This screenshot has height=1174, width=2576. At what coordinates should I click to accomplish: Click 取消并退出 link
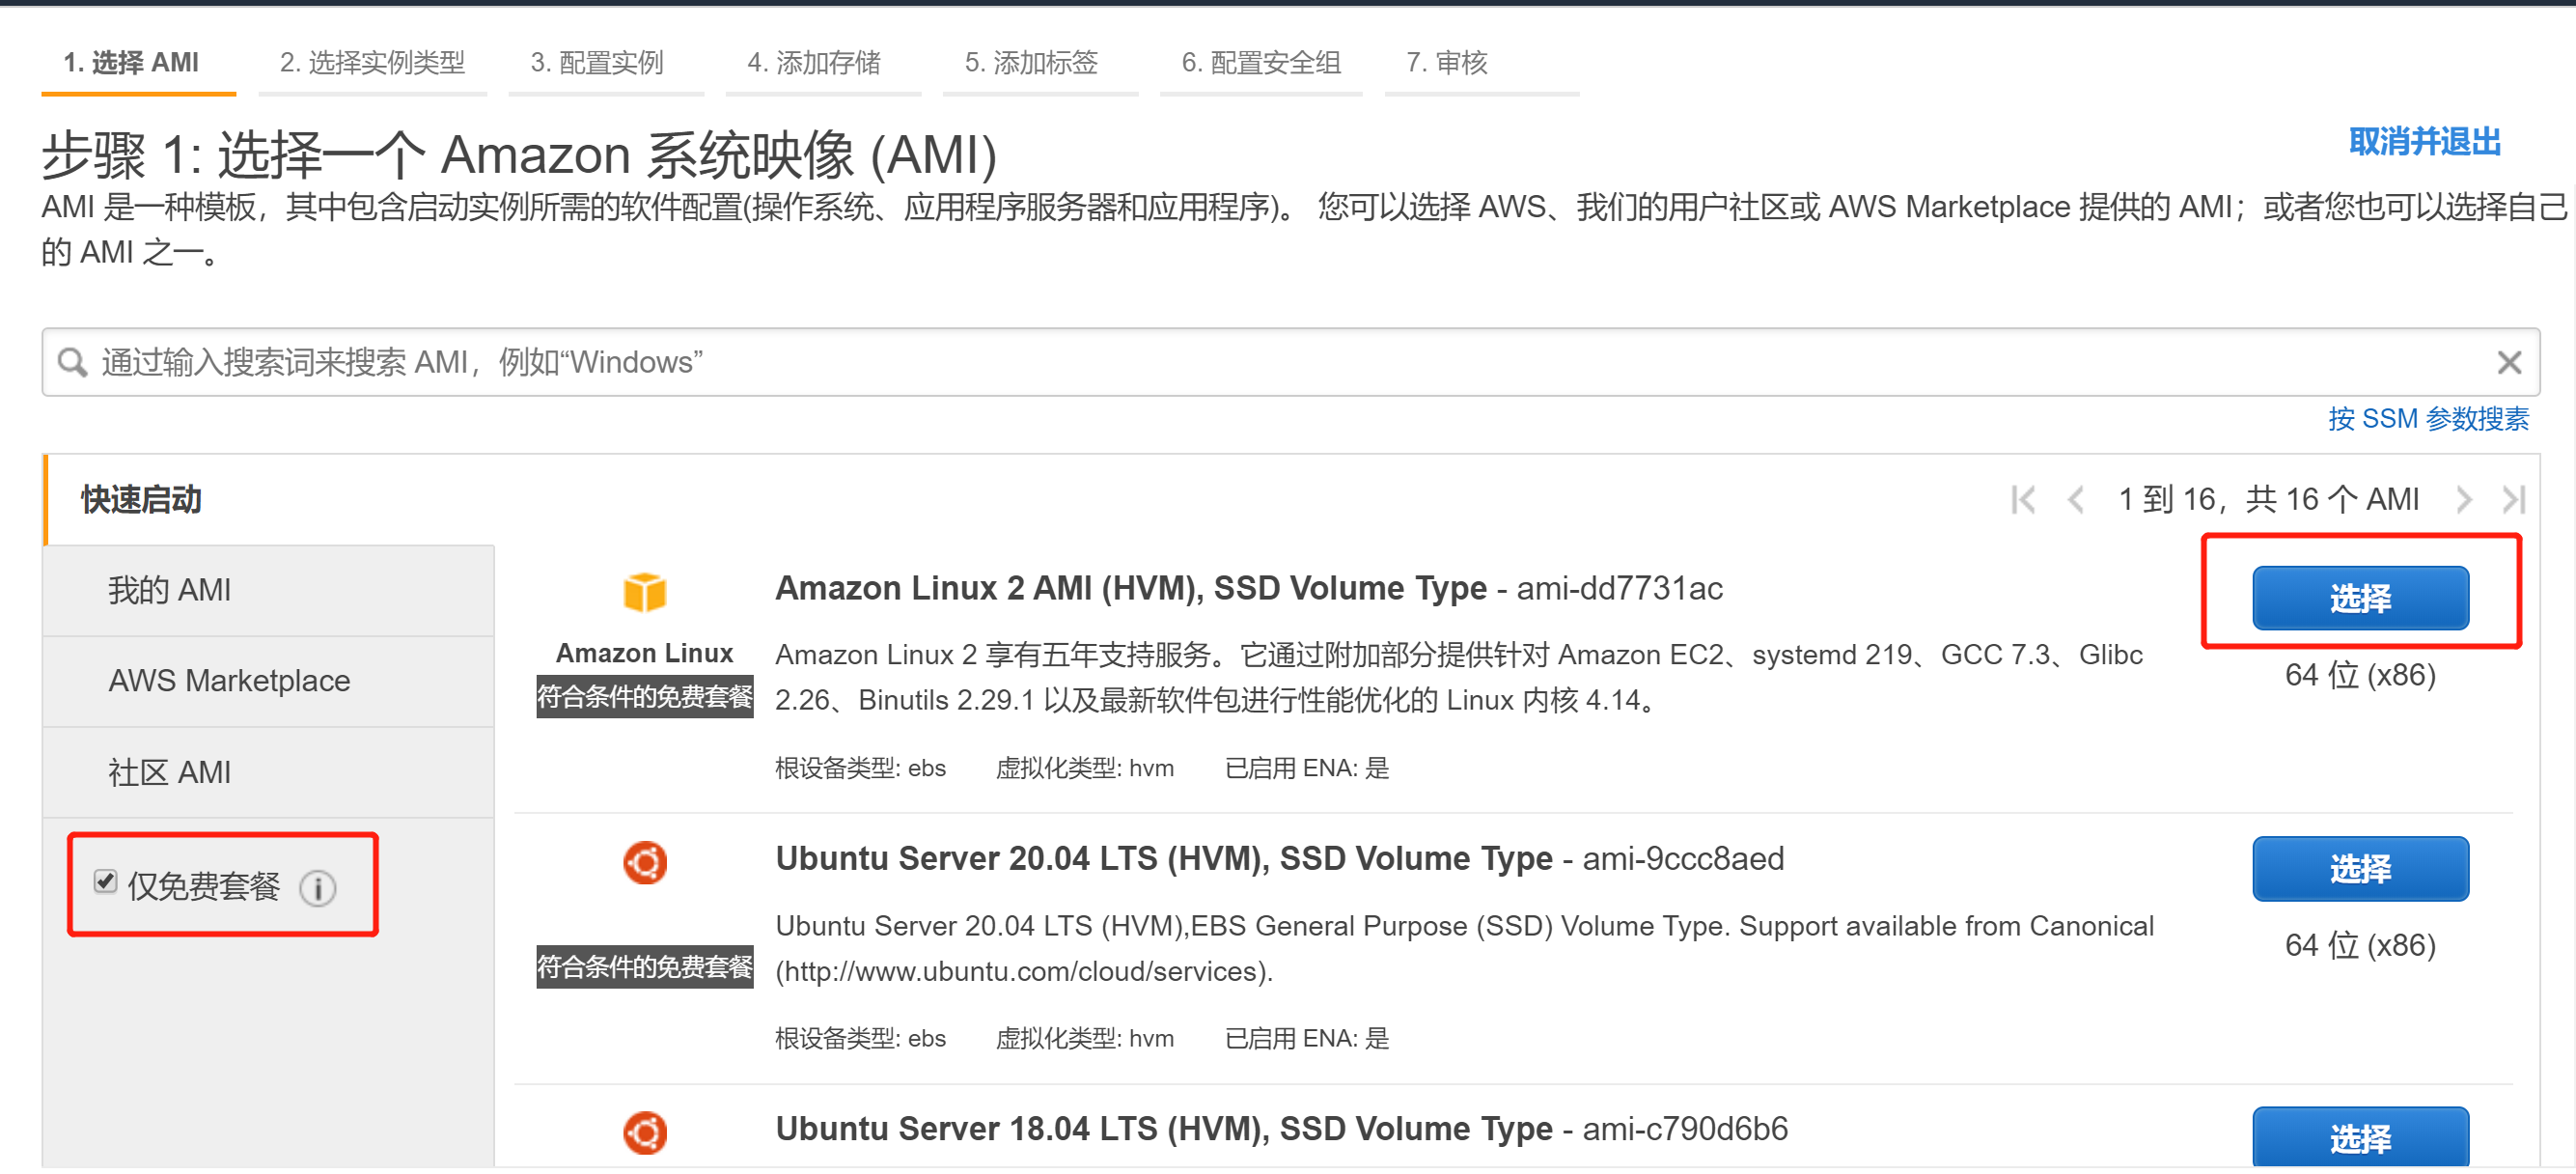coord(2424,143)
